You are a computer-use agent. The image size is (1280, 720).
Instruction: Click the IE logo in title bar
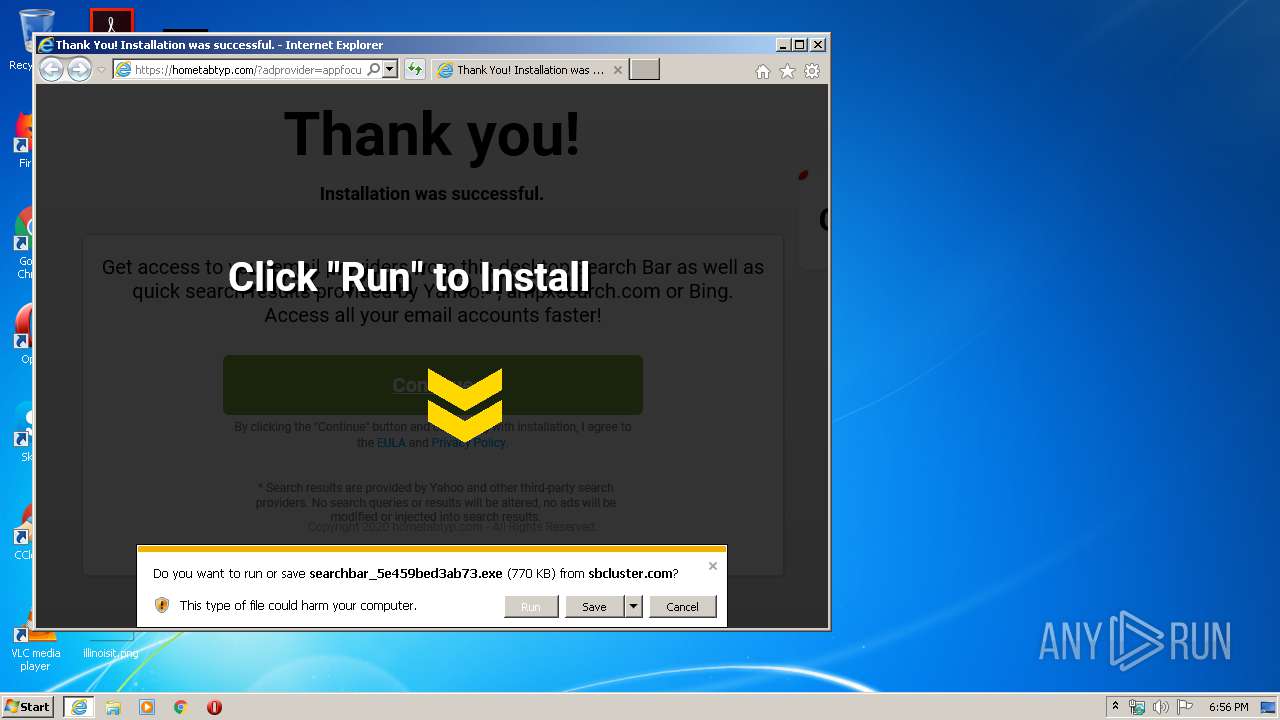click(45, 45)
